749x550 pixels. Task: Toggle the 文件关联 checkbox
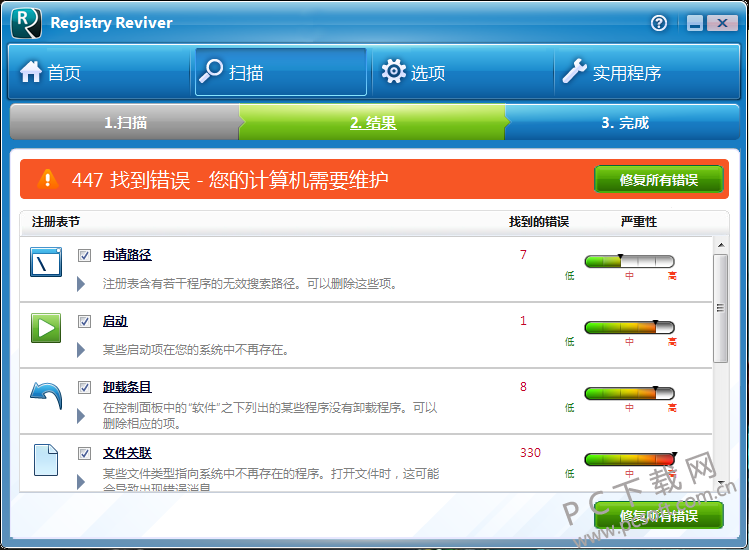pyautogui.click(x=85, y=453)
